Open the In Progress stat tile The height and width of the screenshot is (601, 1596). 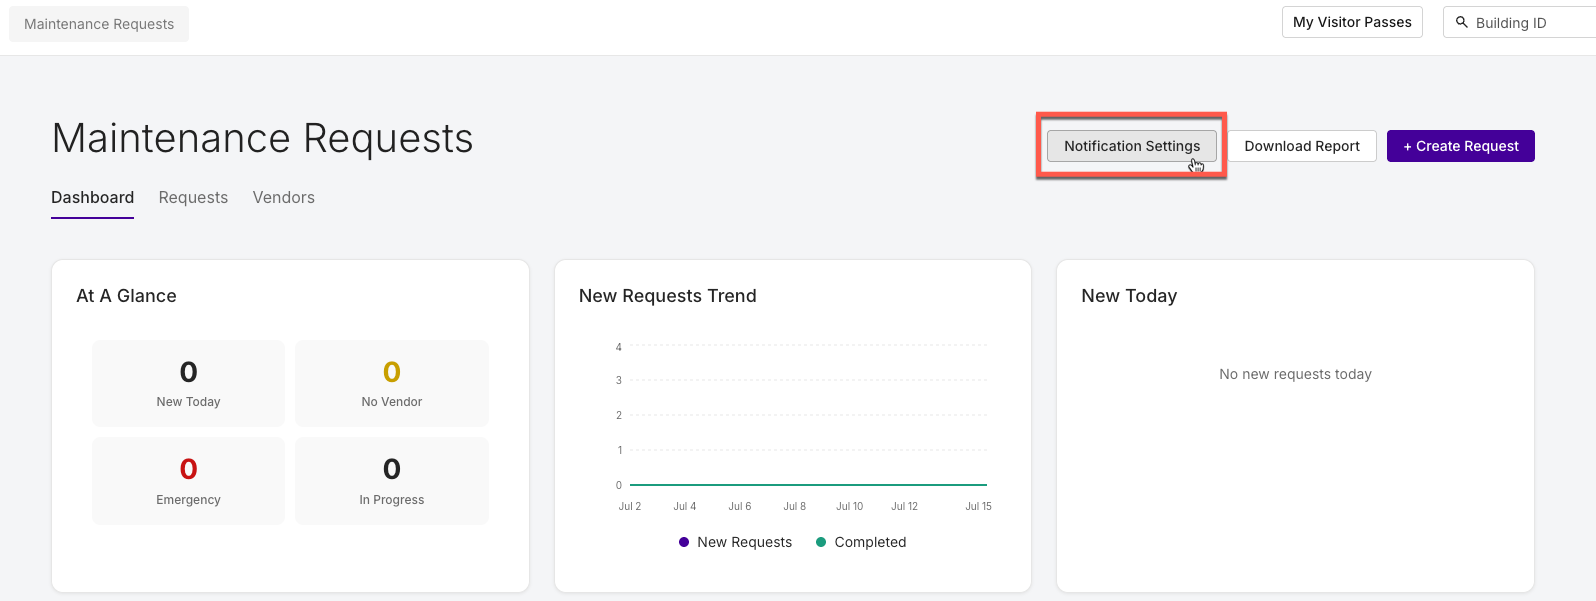pyautogui.click(x=392, y=481)
